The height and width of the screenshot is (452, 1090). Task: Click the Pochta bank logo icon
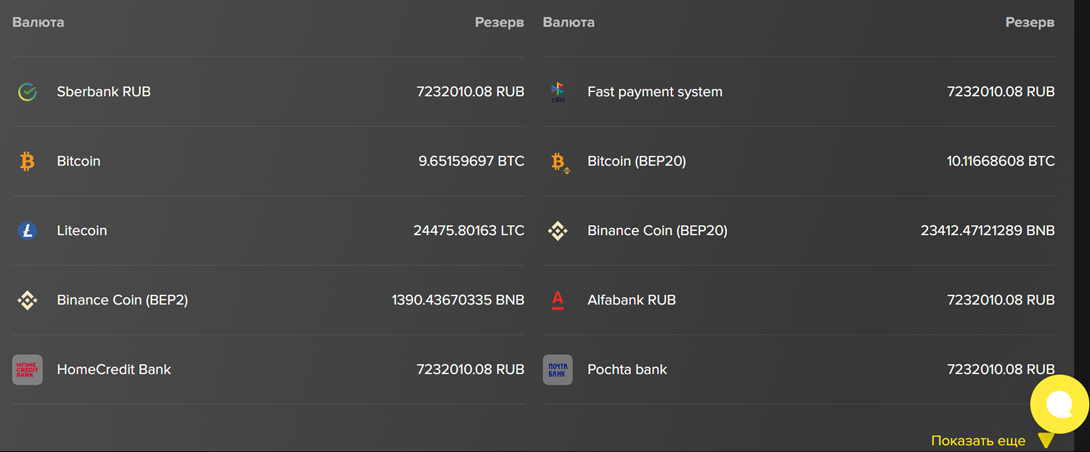pyautogui.click(x=558, y=370)
